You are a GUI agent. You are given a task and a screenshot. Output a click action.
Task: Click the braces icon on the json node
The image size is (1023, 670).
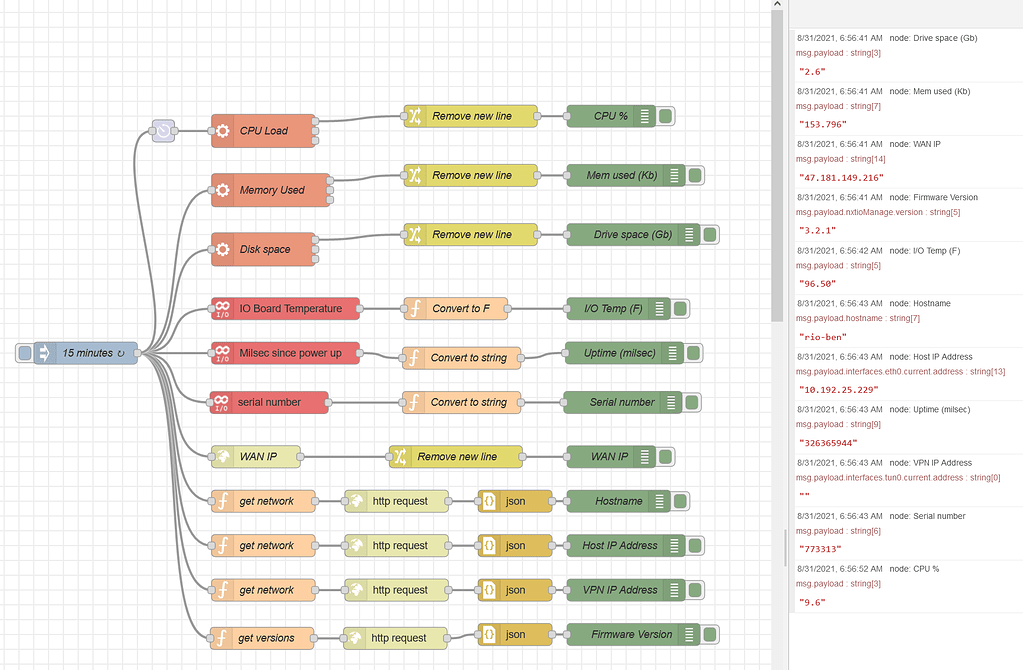[x=487, y=501]
